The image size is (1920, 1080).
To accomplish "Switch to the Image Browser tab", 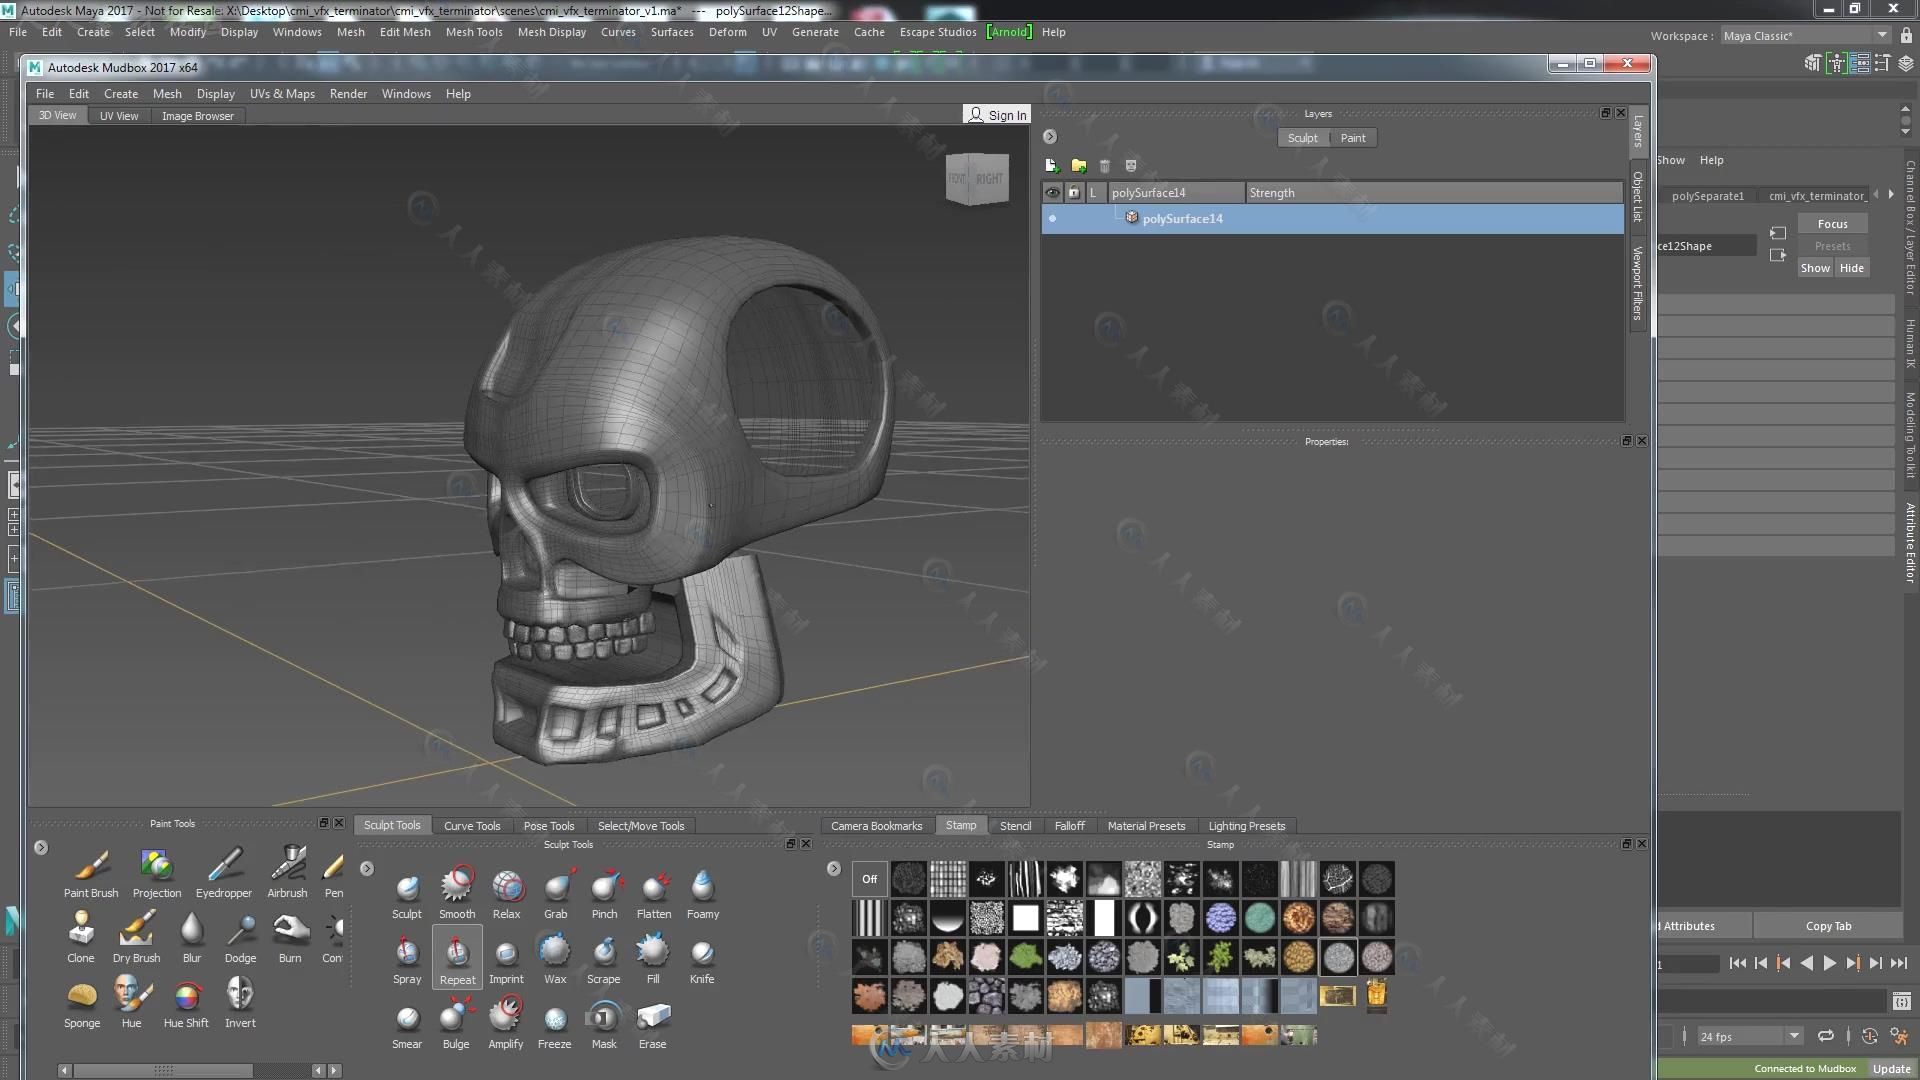I will 198,116.
